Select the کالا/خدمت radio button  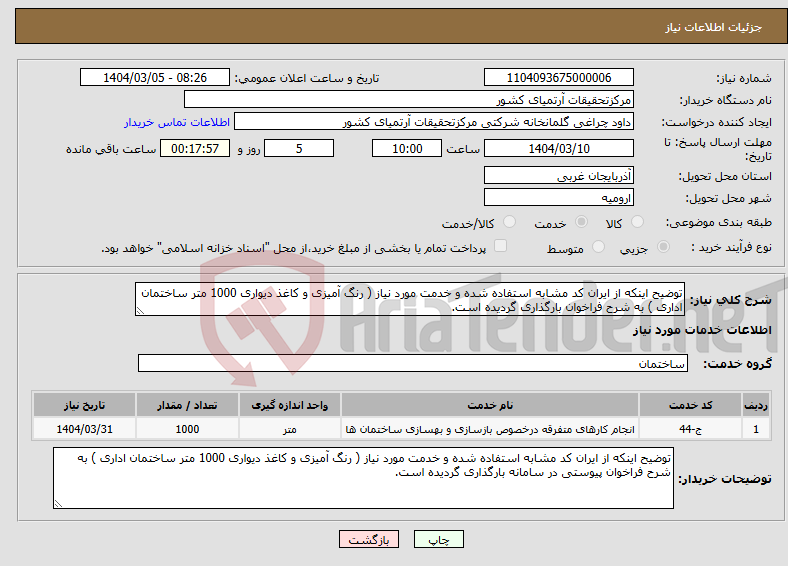click(x=509, y=222)
